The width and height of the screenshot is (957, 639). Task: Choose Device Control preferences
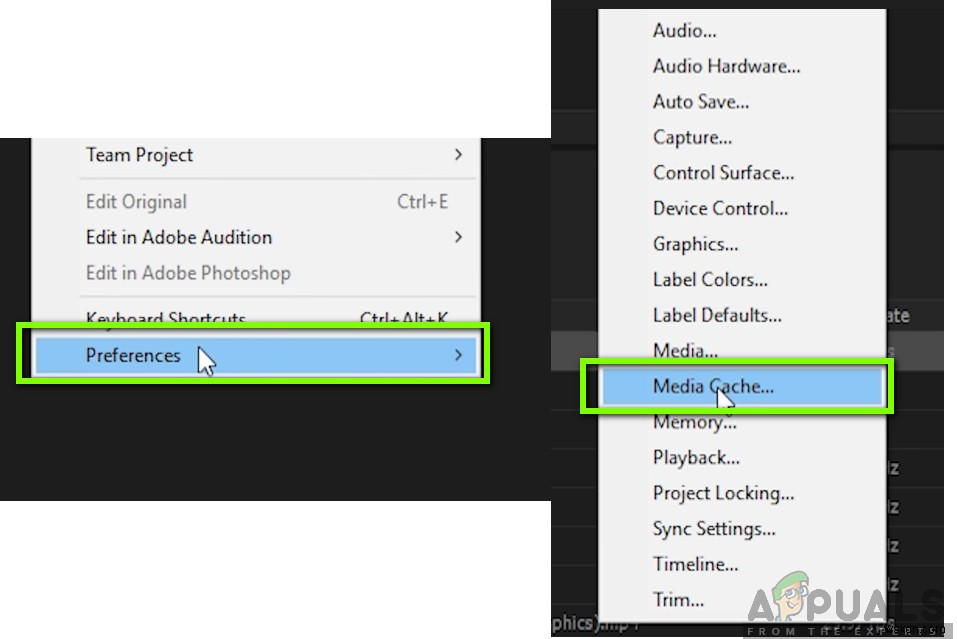[x=720, y=209]
